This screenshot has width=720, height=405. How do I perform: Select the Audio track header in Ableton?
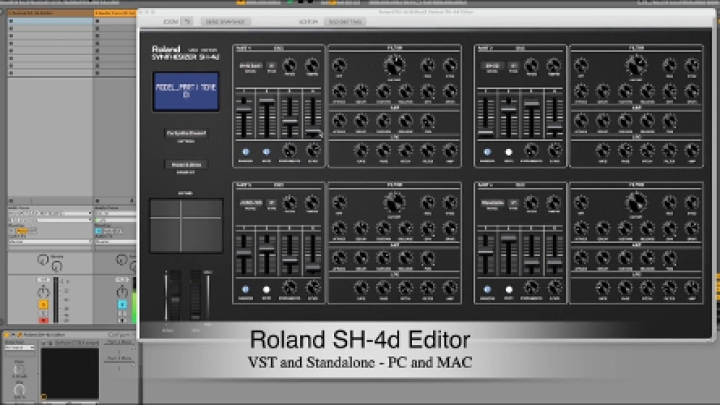click(115, 13)
